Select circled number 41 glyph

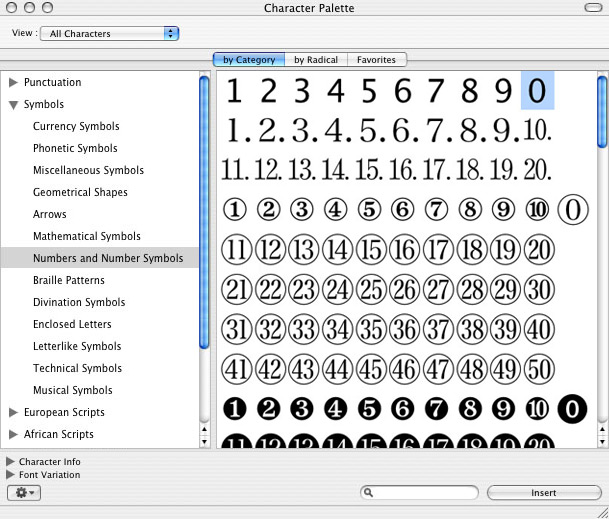(237, 369)
